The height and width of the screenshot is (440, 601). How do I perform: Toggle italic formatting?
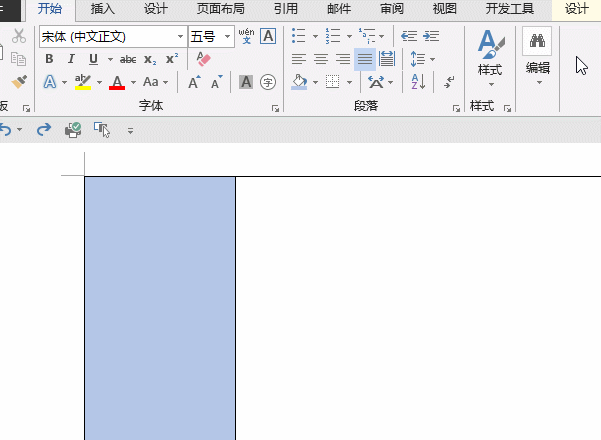[x=71, y=59]
